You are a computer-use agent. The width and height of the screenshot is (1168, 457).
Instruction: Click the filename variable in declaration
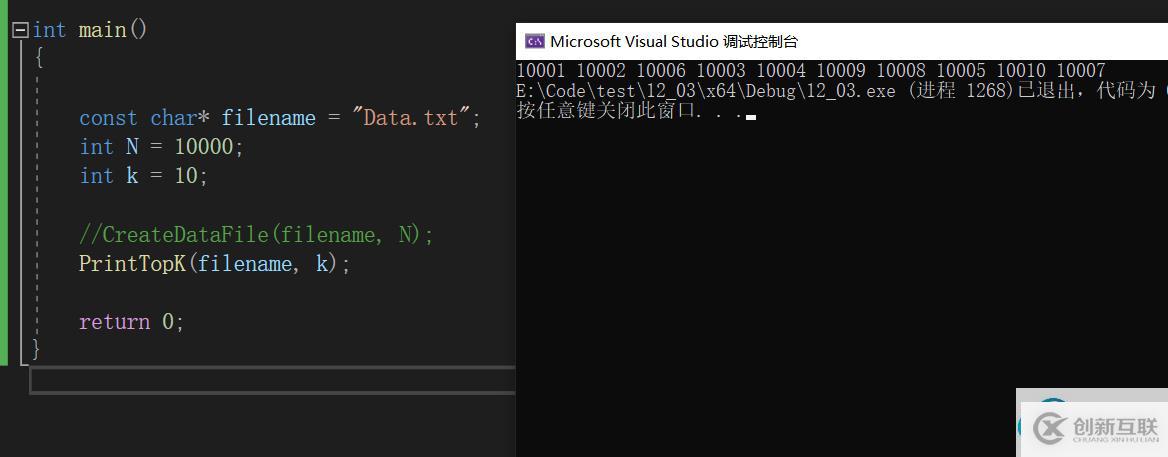[268, 118]
